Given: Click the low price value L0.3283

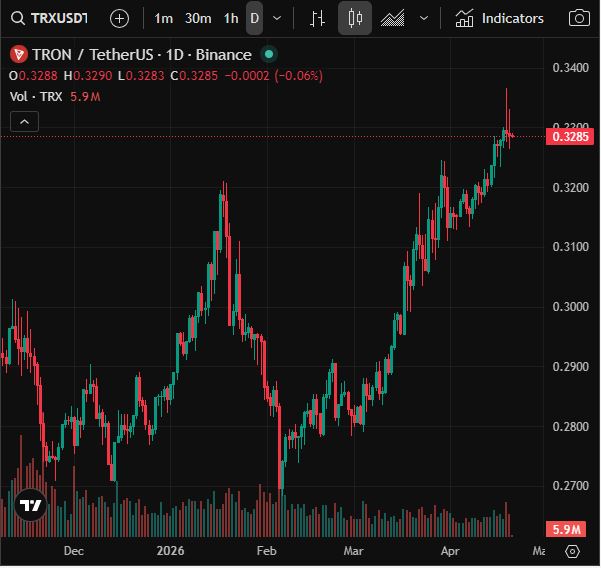Looking at the screenshot, I should pos(141,76).
